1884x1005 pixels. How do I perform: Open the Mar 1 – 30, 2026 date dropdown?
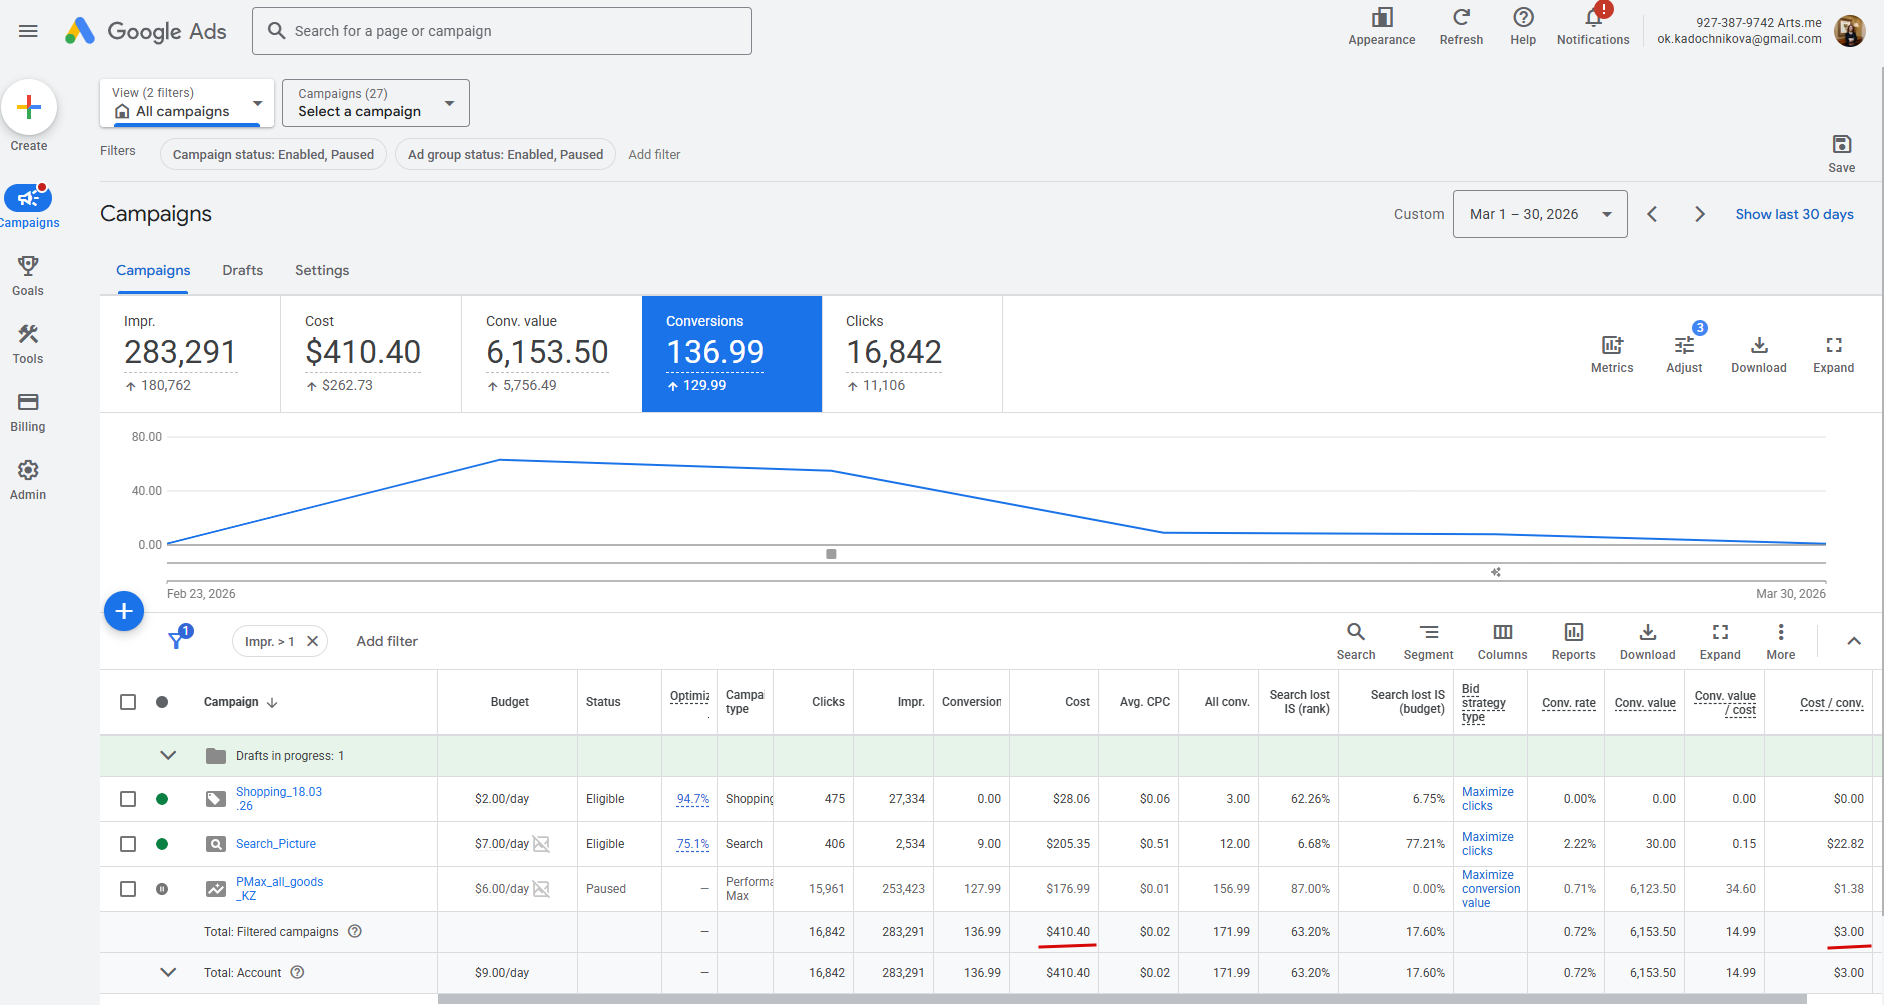(x=1540, y=214)
